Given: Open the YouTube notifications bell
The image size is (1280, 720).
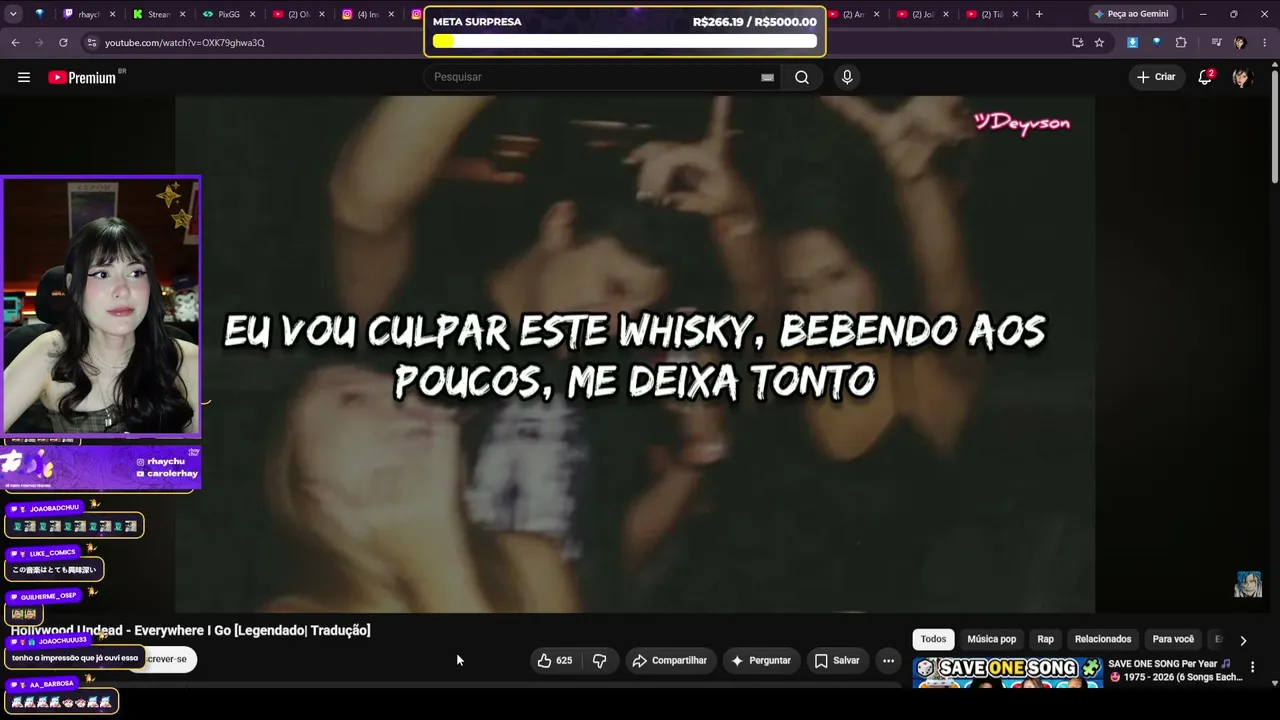Looking at the screenshot, I should (x=1206, y=77).
